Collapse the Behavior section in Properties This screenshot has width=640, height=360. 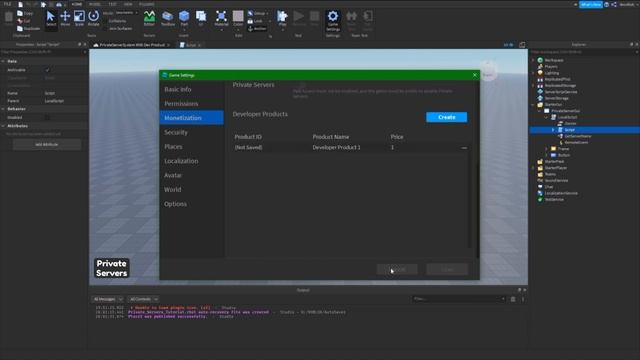[x=3, y=109]
